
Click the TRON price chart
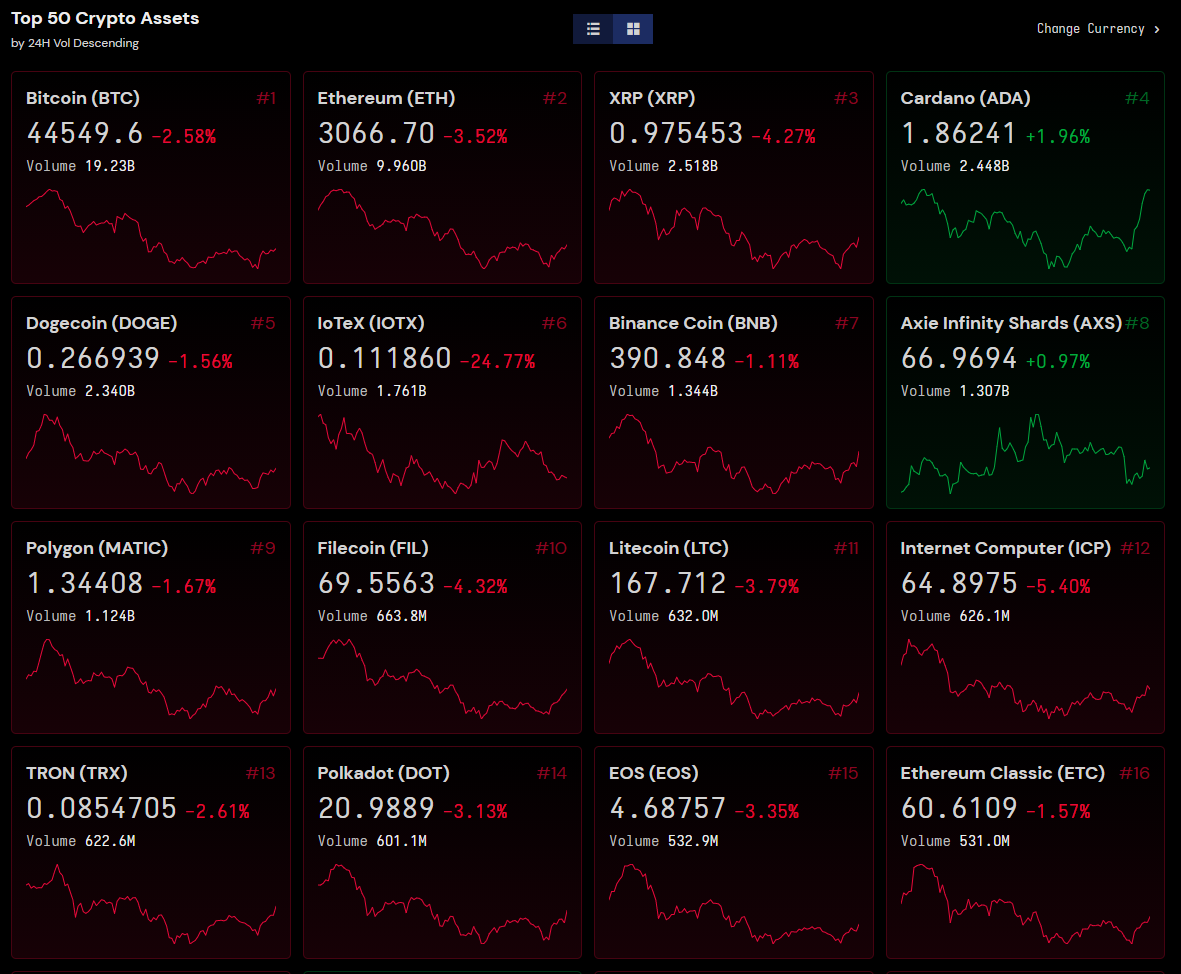[x=151, y=904]
